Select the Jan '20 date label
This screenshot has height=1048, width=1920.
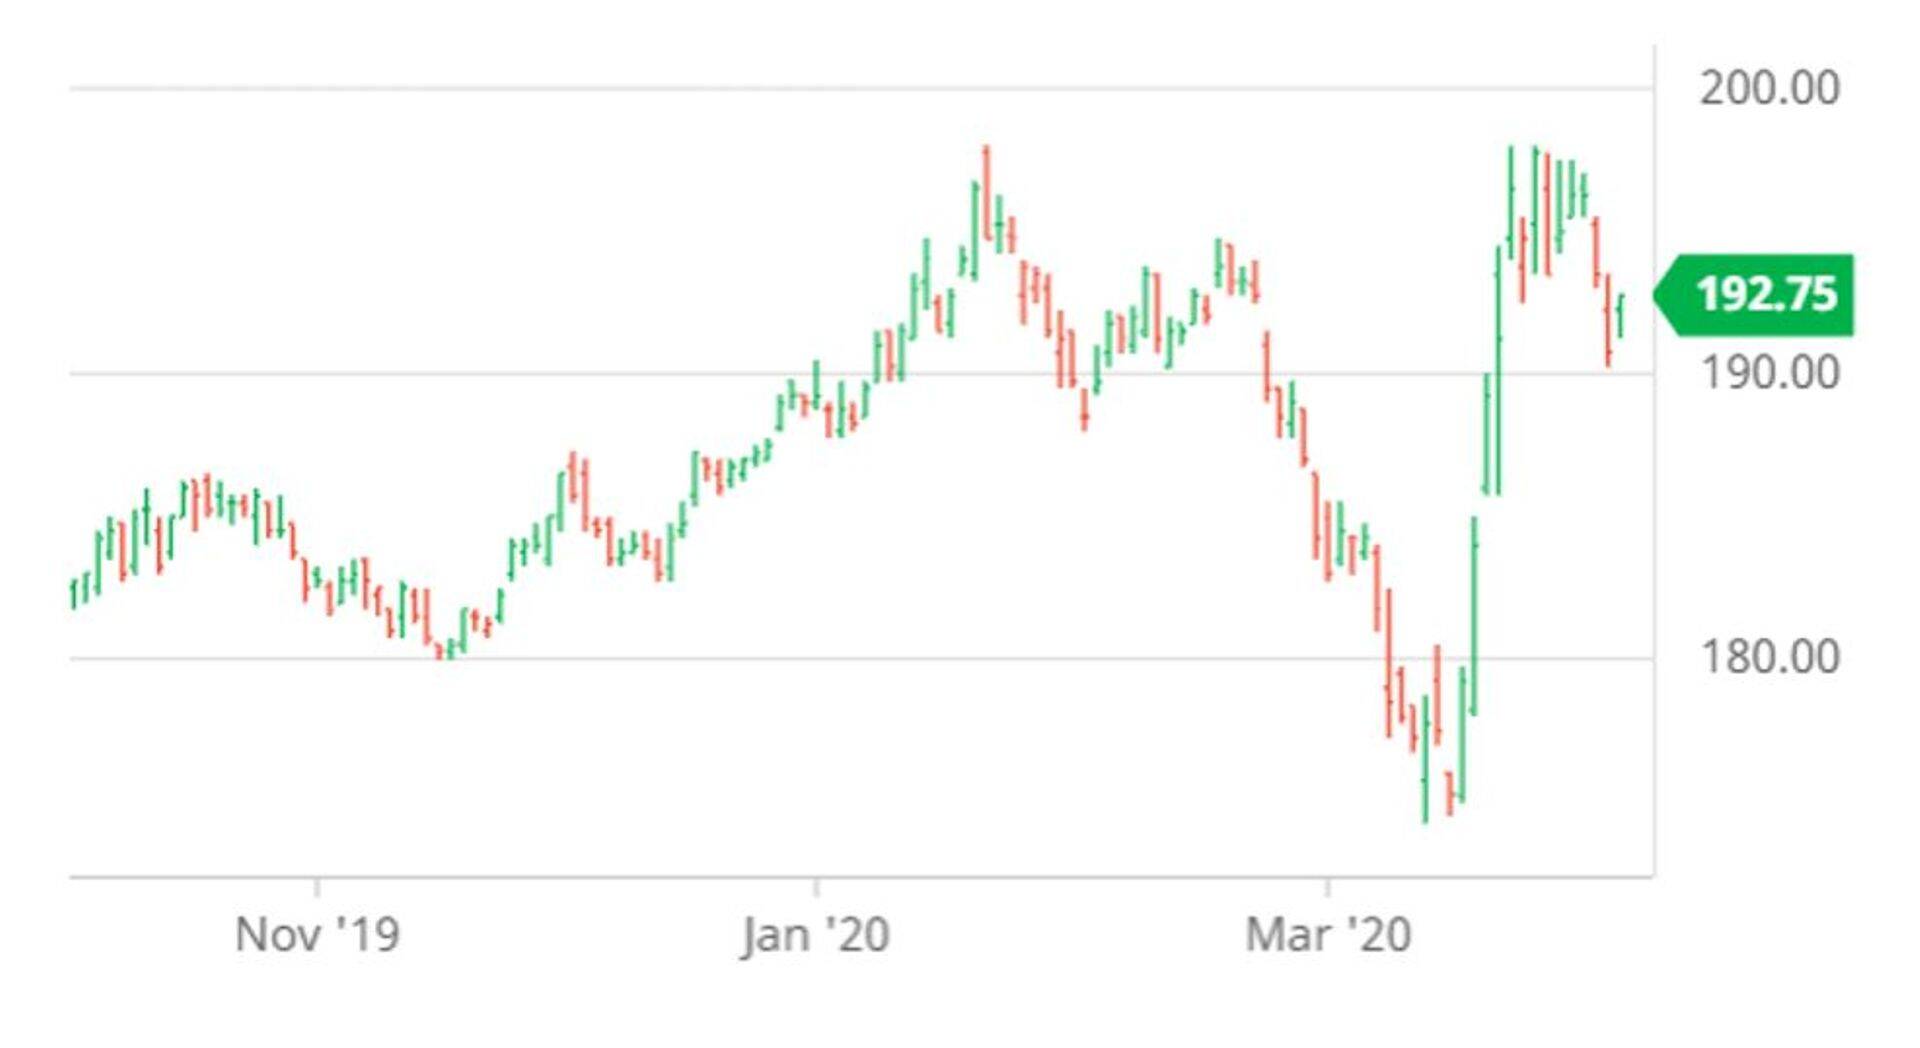(815, 936)
